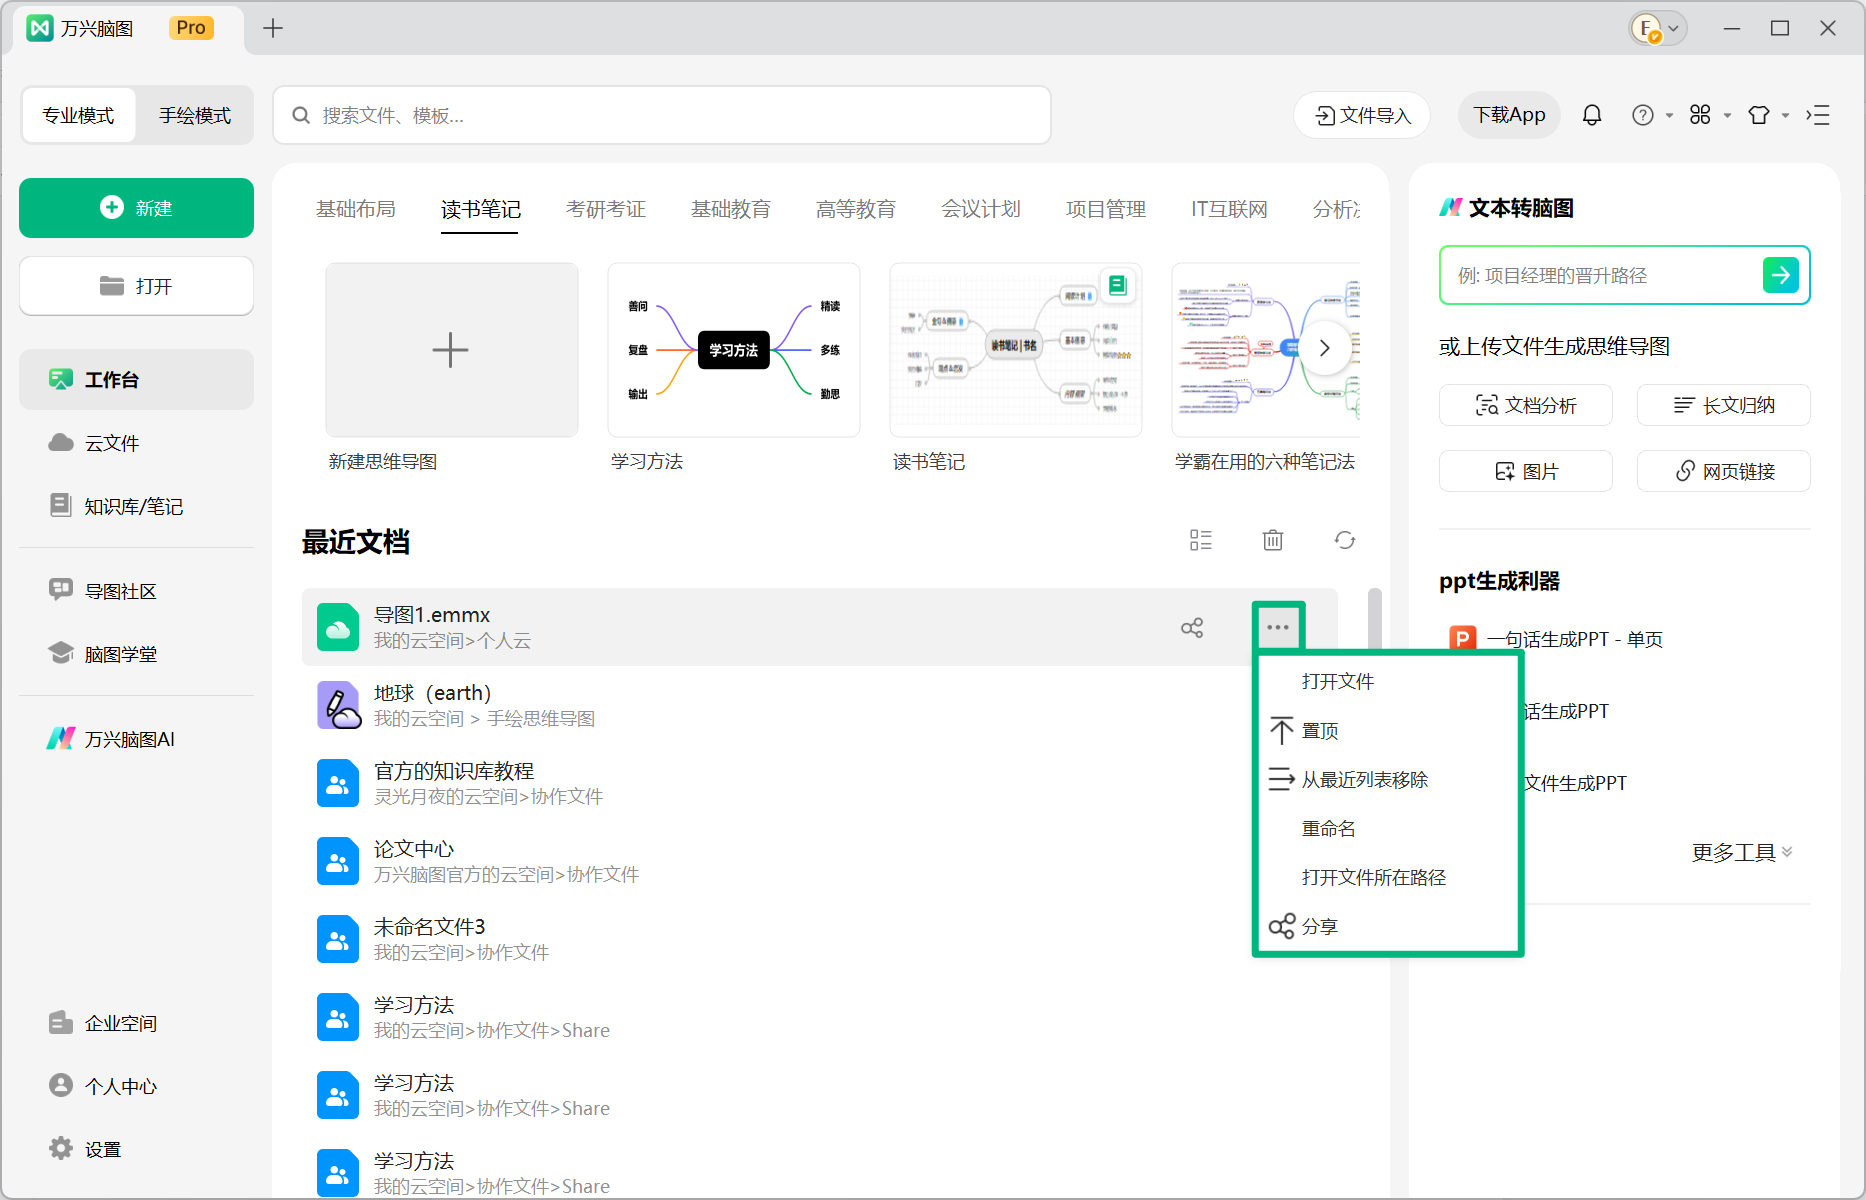Click the 地球 (earth) hand-drawn file icon
Image resolution: width=1866 pixels, height=1200 pixels.
point(338,705)
